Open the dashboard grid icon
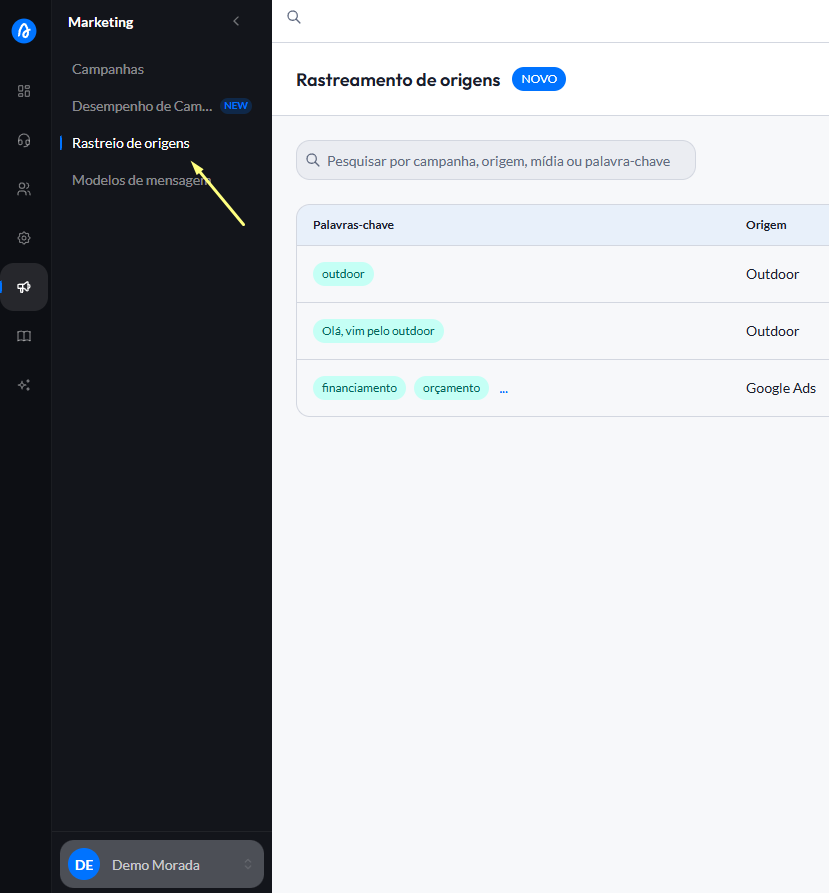829x893 pixels. point(24,91)
